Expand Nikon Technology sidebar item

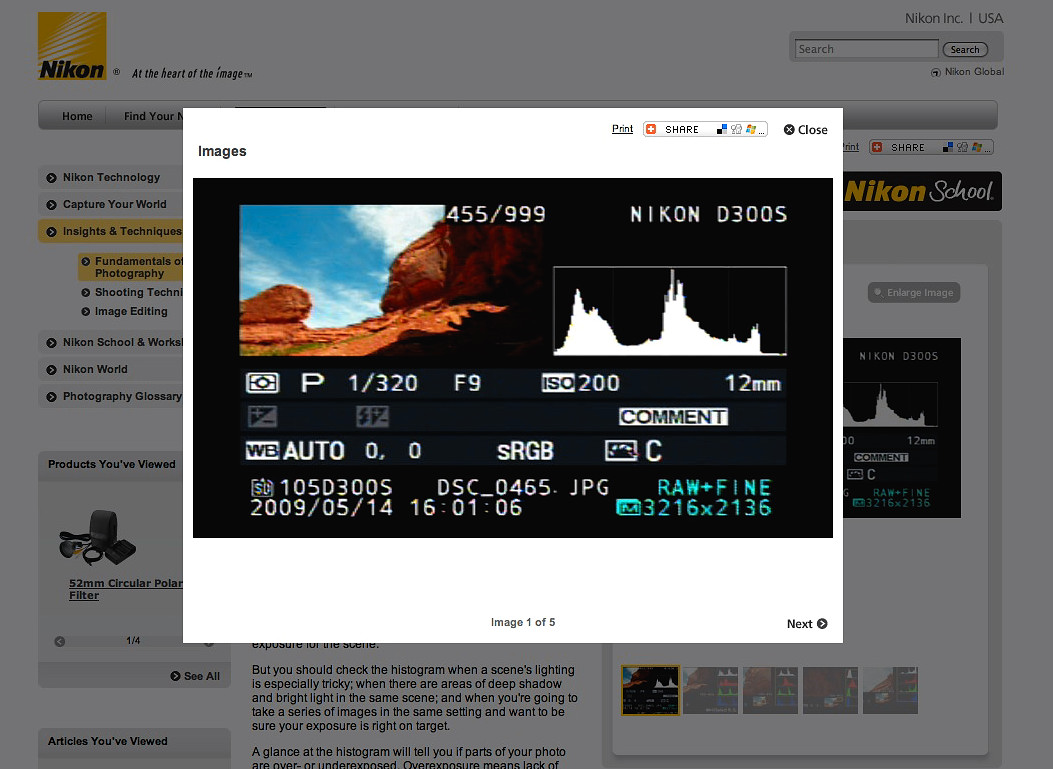coord(111,177)
